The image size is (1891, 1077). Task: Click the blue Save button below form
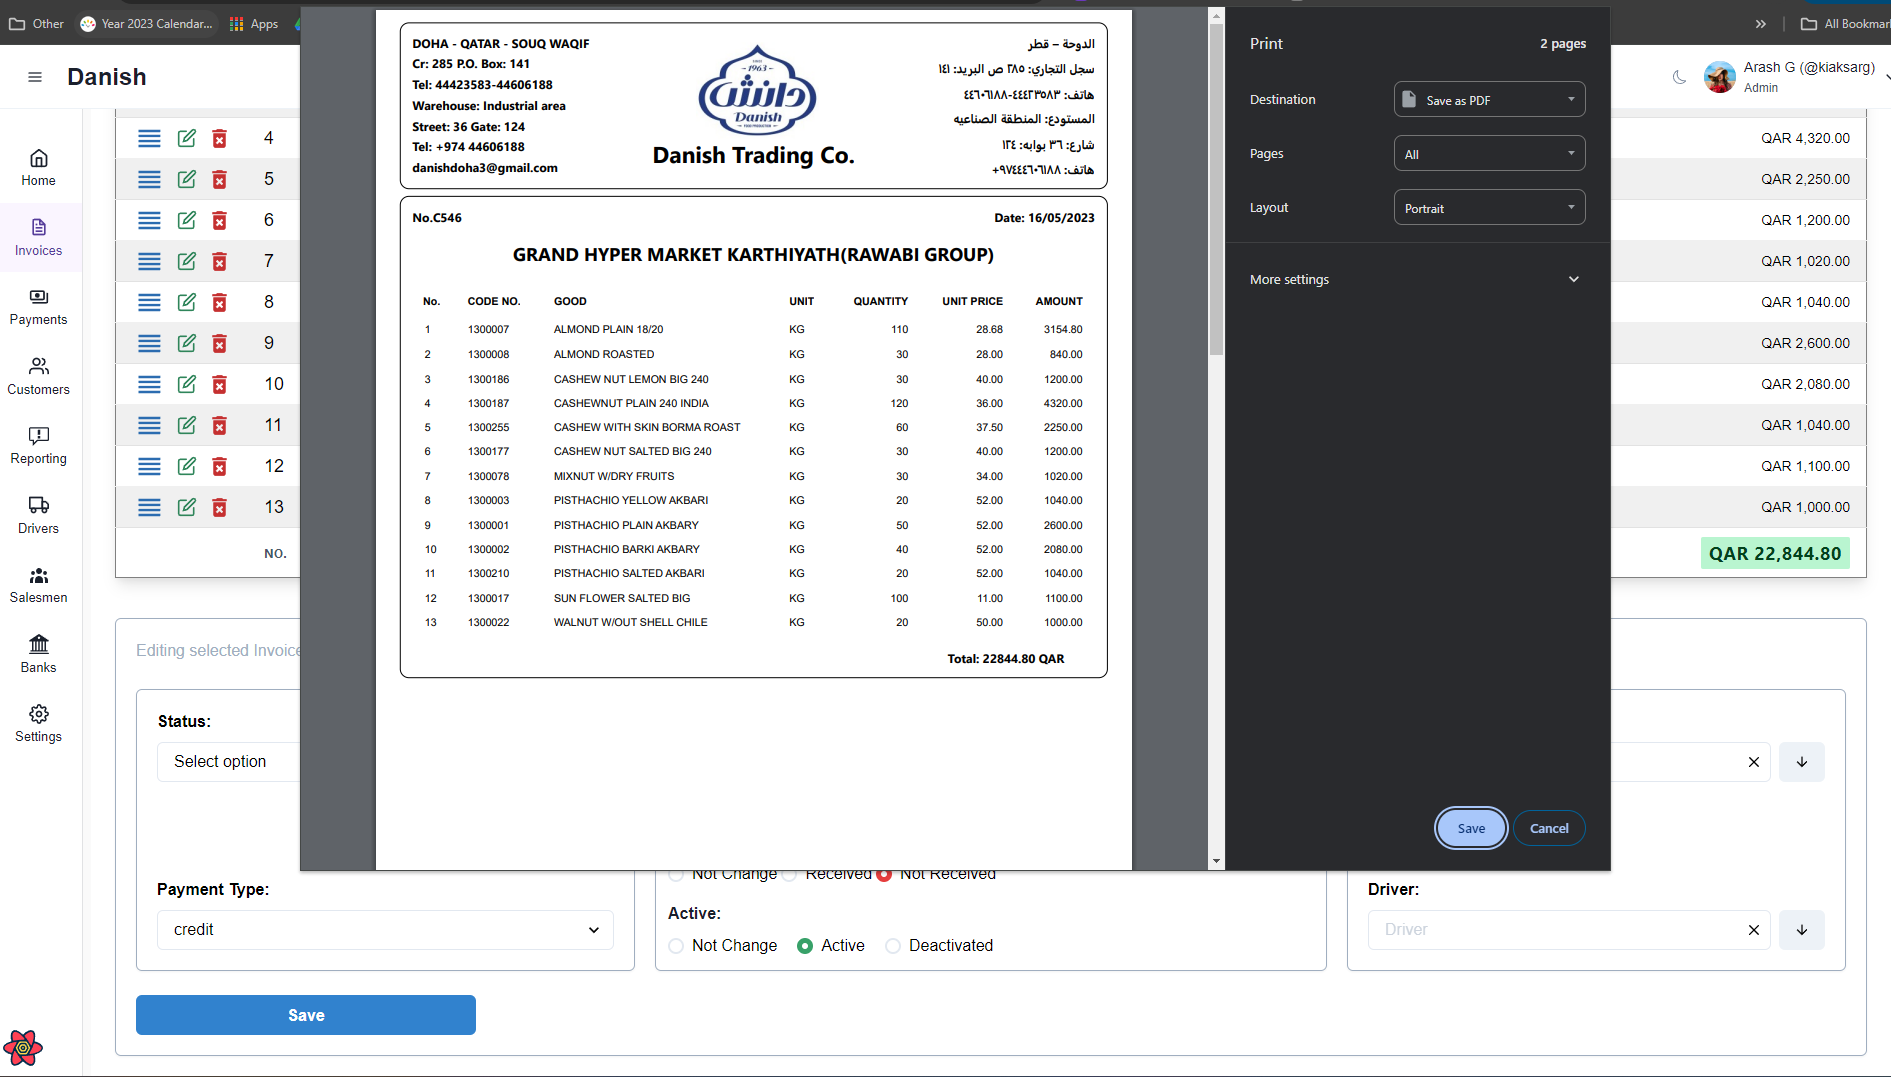(x=306, y=1015)
